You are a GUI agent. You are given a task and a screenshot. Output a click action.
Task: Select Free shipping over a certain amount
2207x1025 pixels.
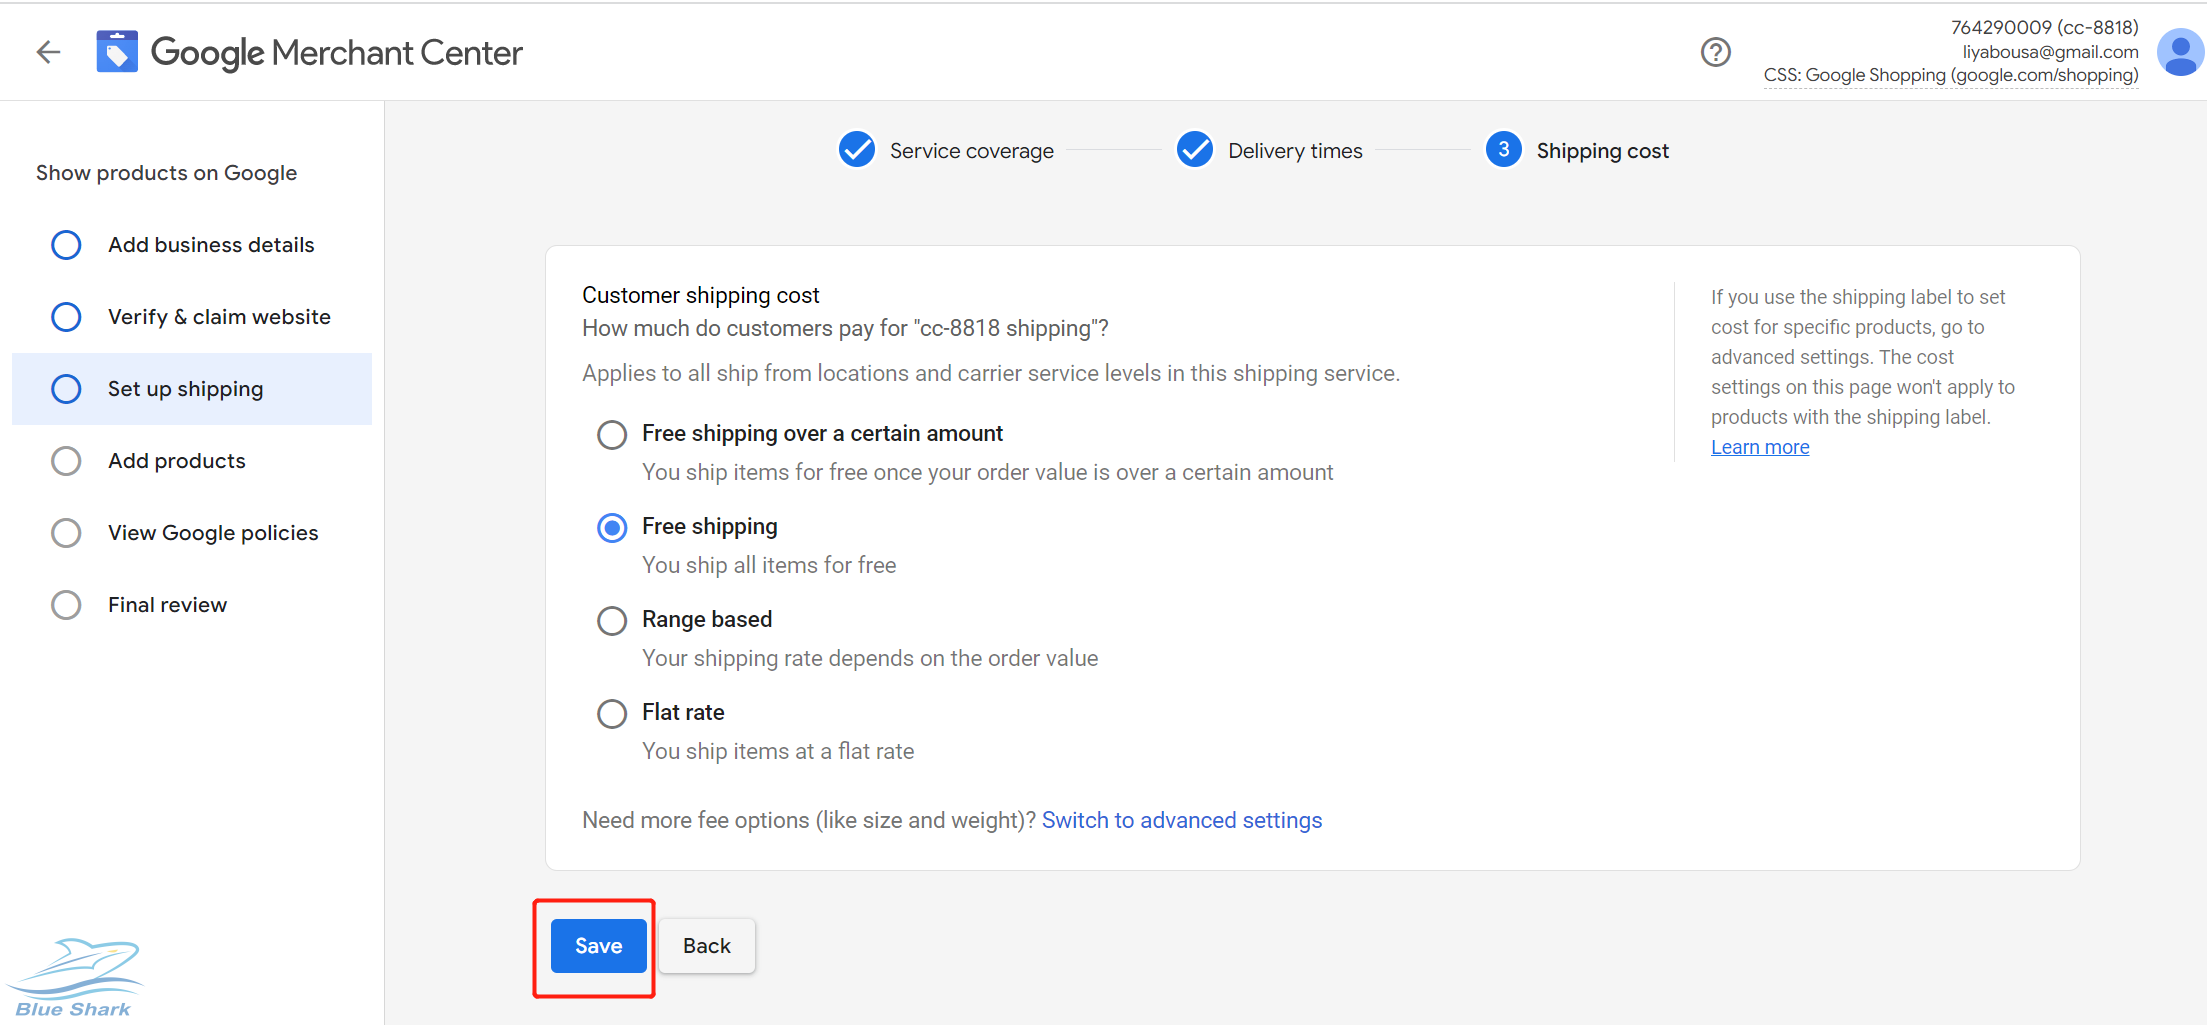point(612,434)
